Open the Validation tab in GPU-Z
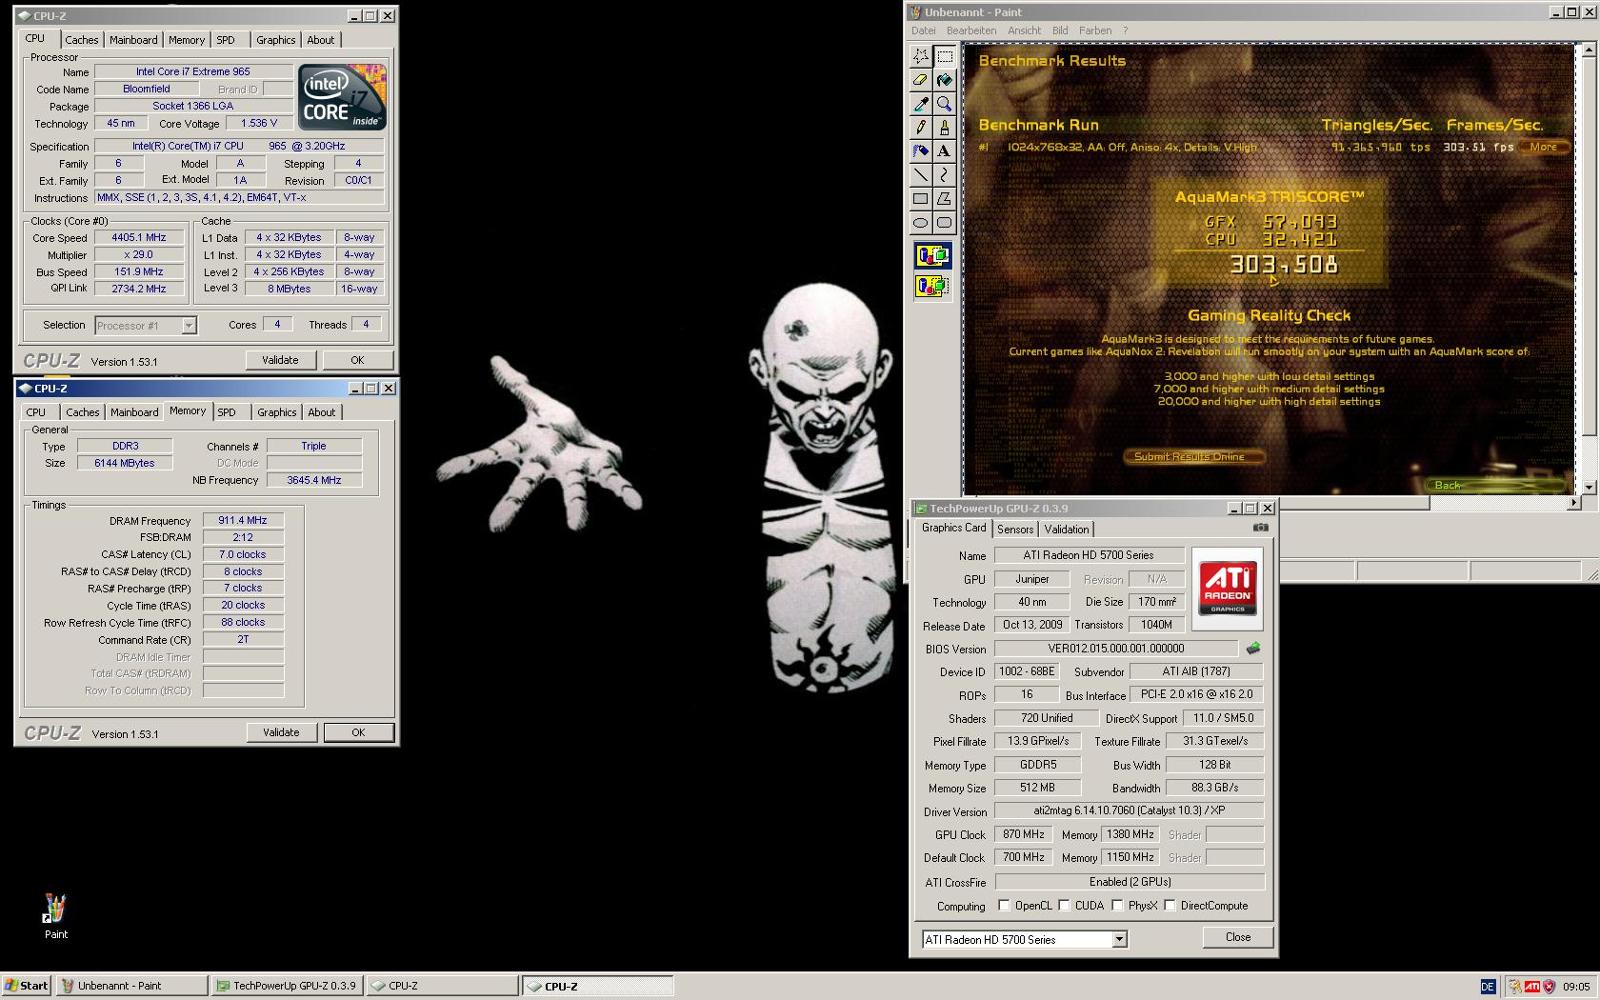Image resolution: width=1600 pixels, height=1000 pixels. 1066,529
